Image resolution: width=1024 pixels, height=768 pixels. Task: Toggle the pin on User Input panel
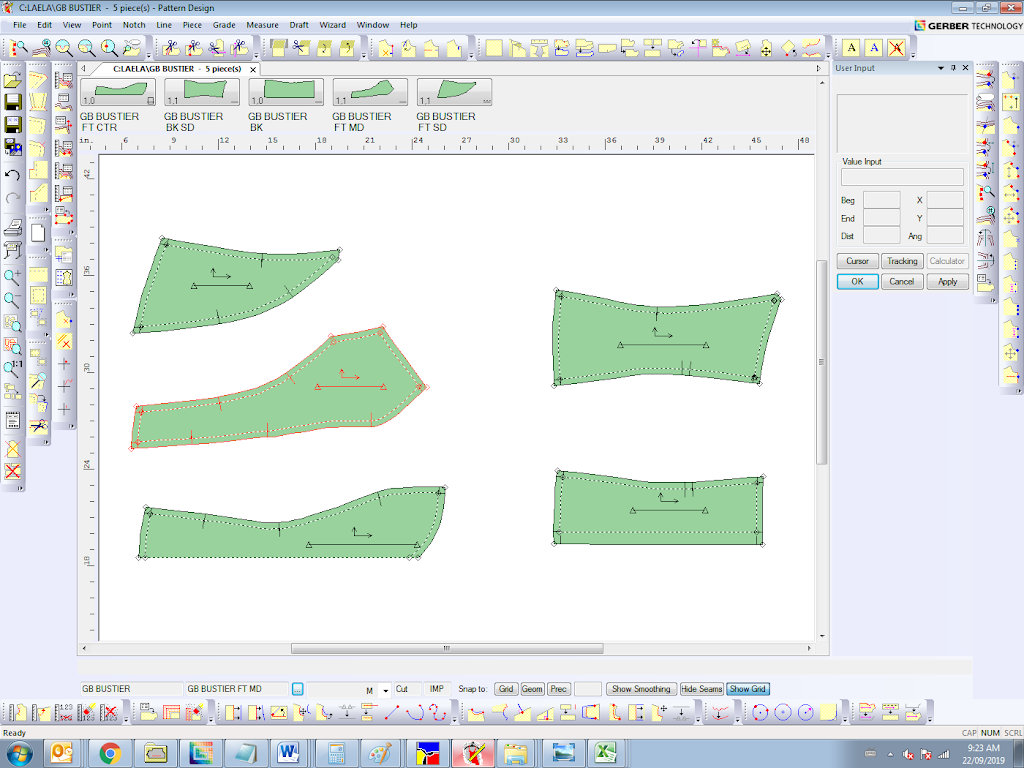[953, 68]
